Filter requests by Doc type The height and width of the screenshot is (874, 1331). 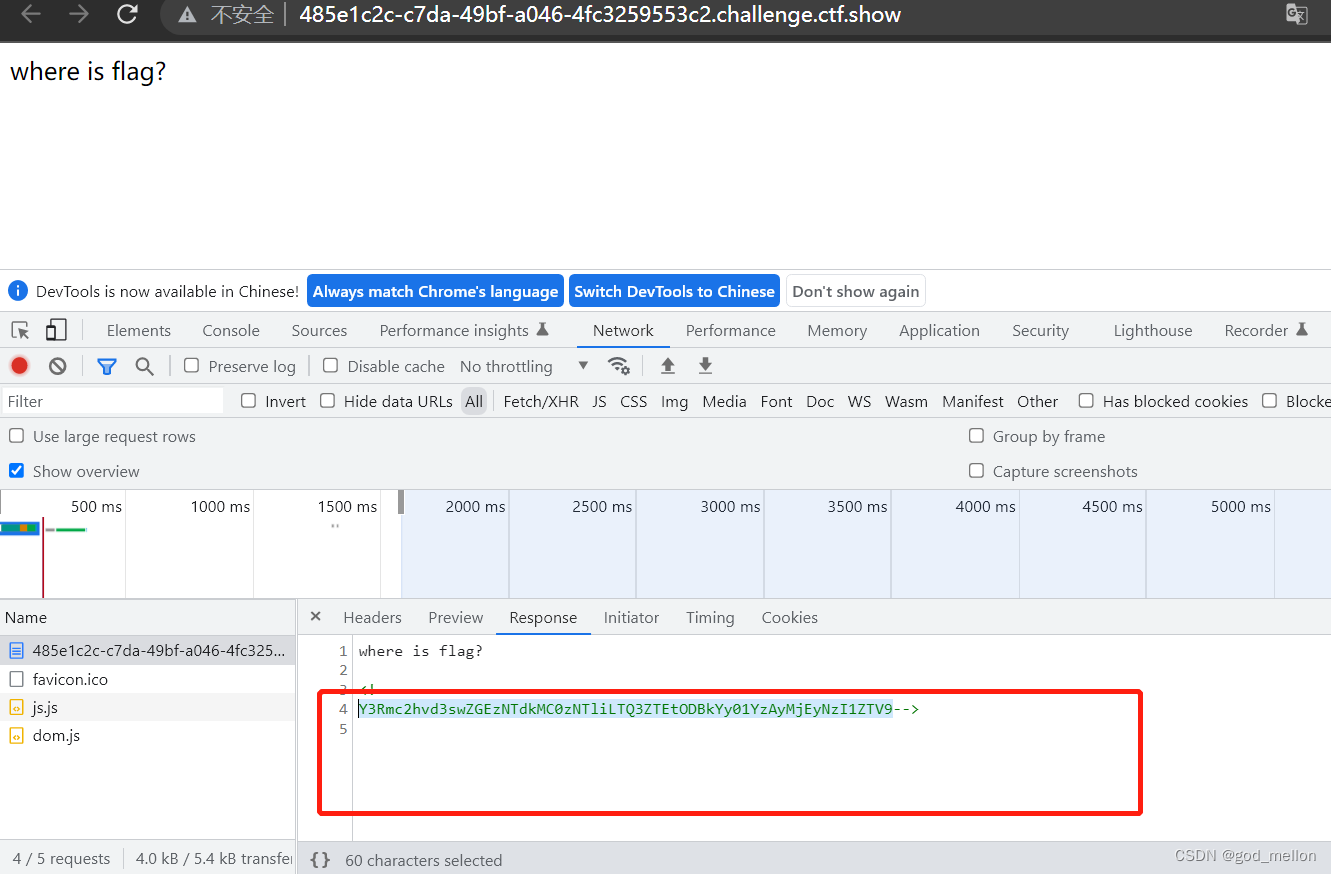click(820, 401)
